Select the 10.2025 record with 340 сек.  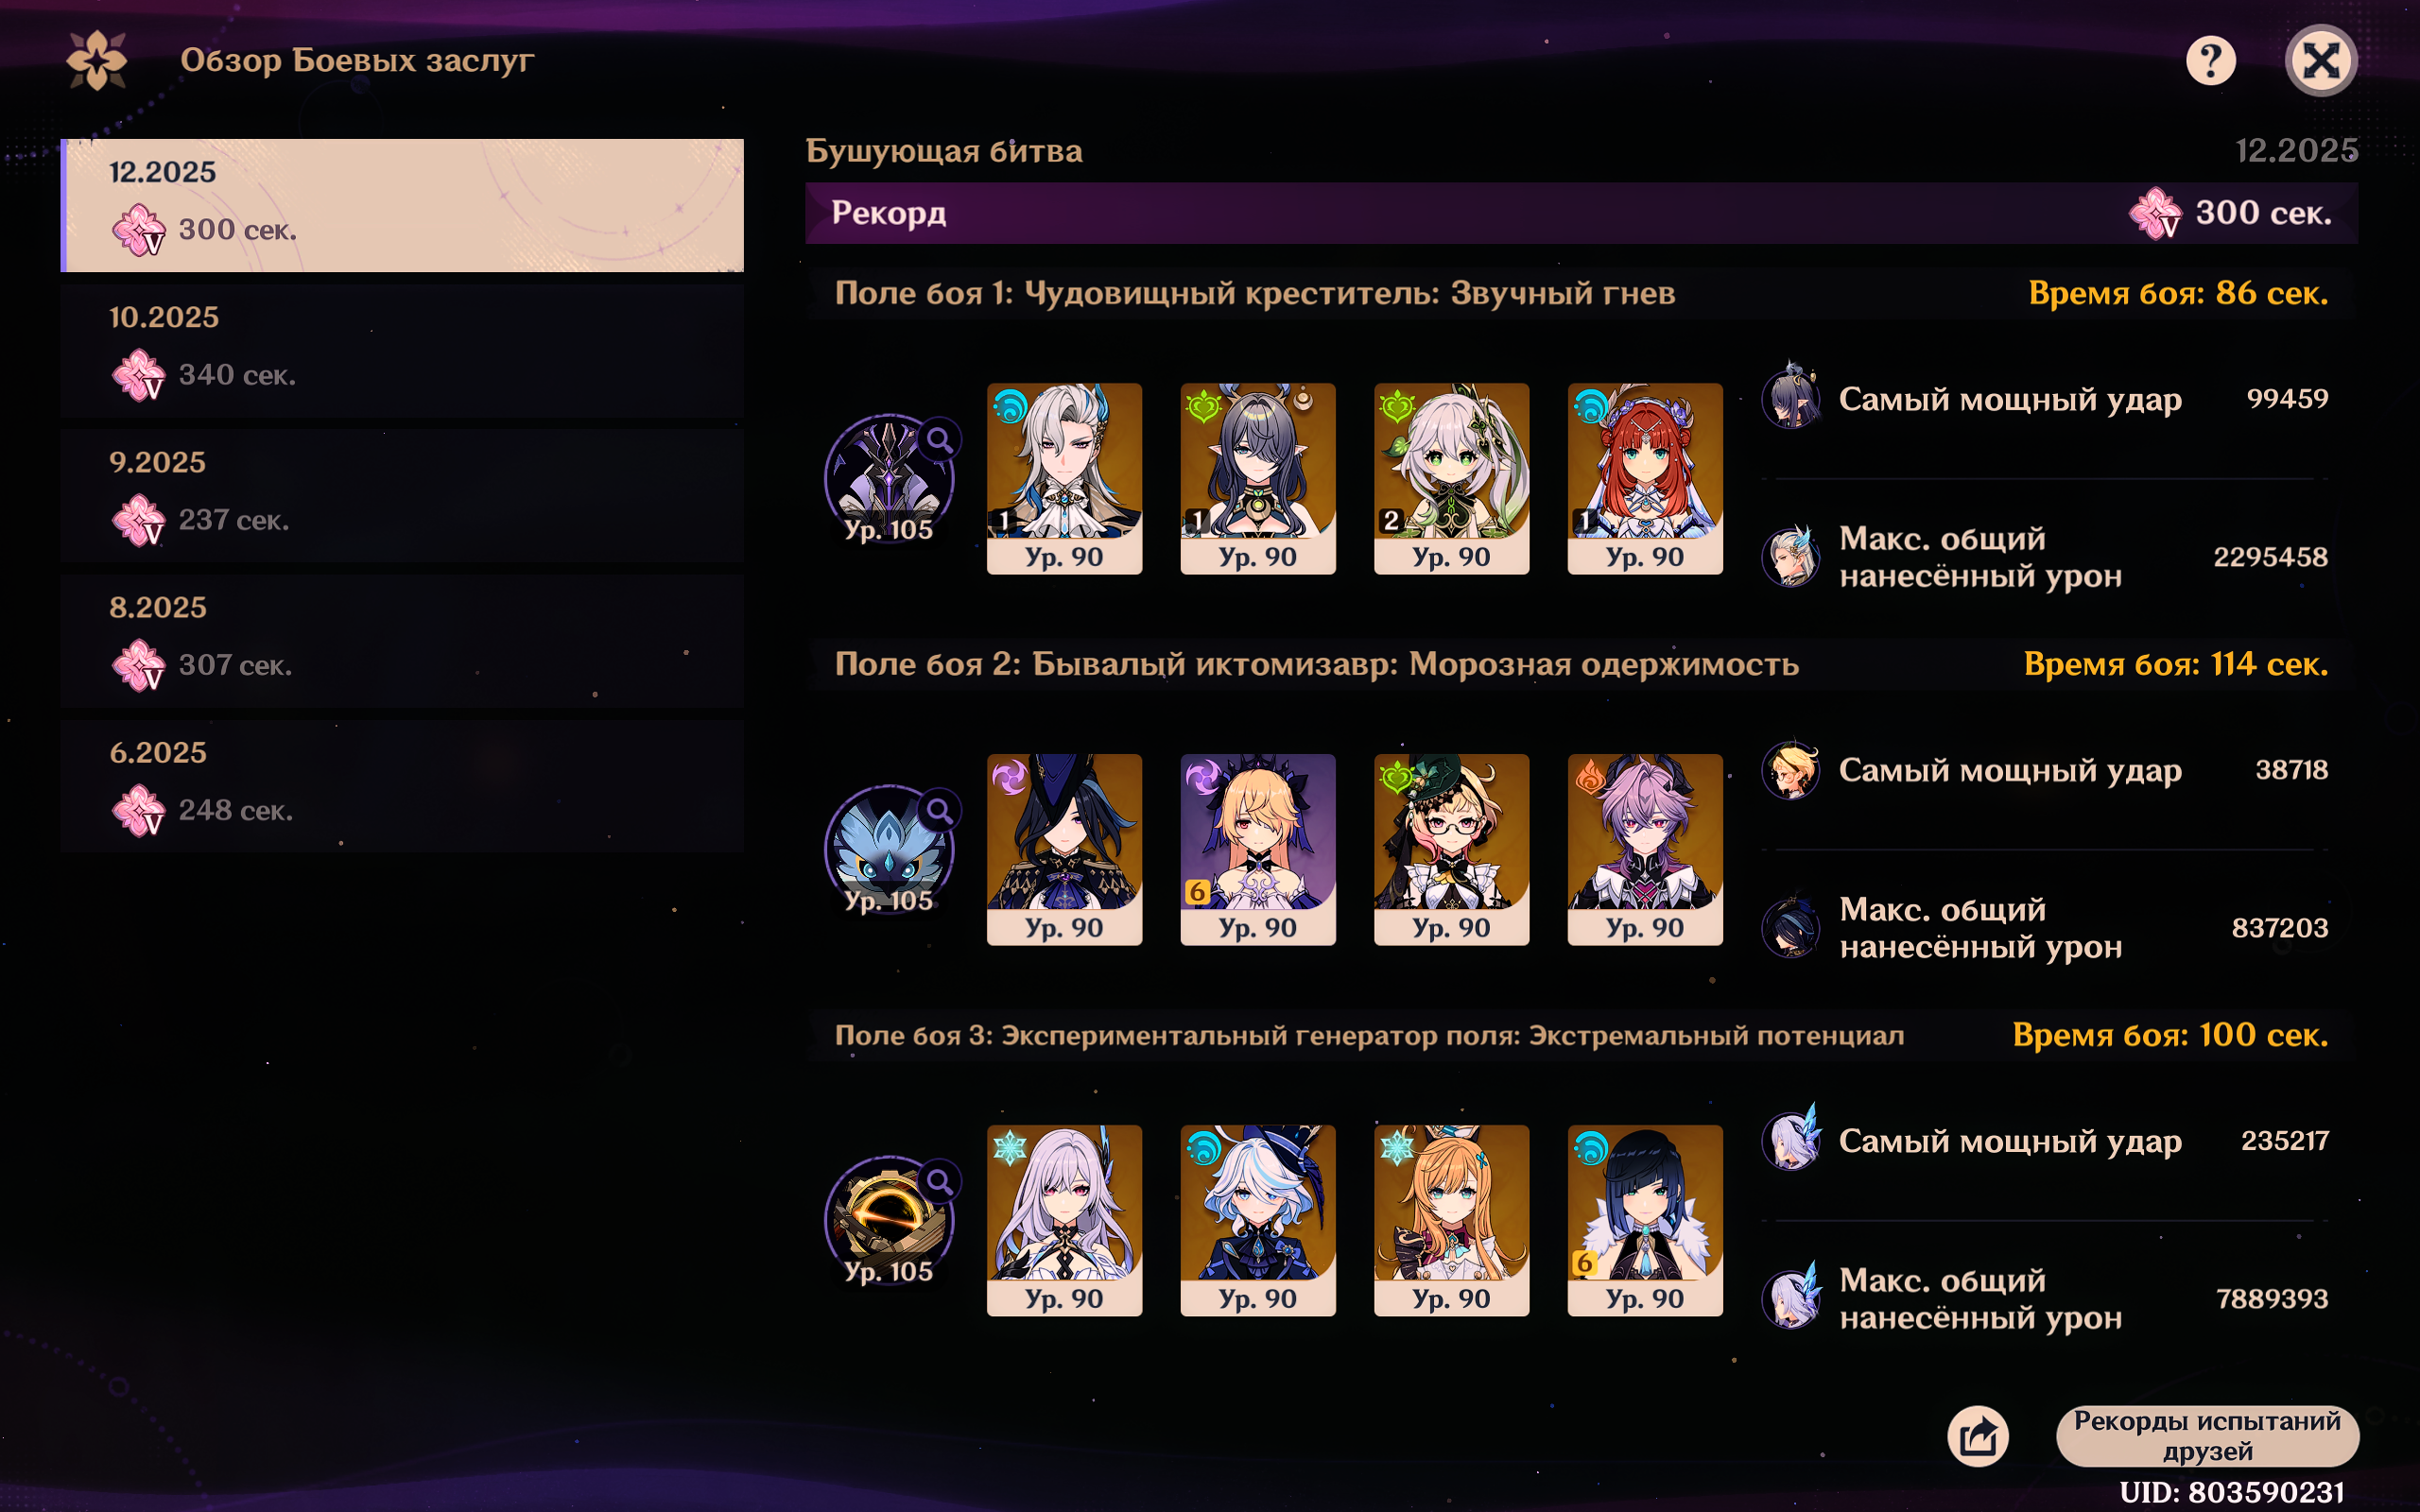[x=402, y=351]
